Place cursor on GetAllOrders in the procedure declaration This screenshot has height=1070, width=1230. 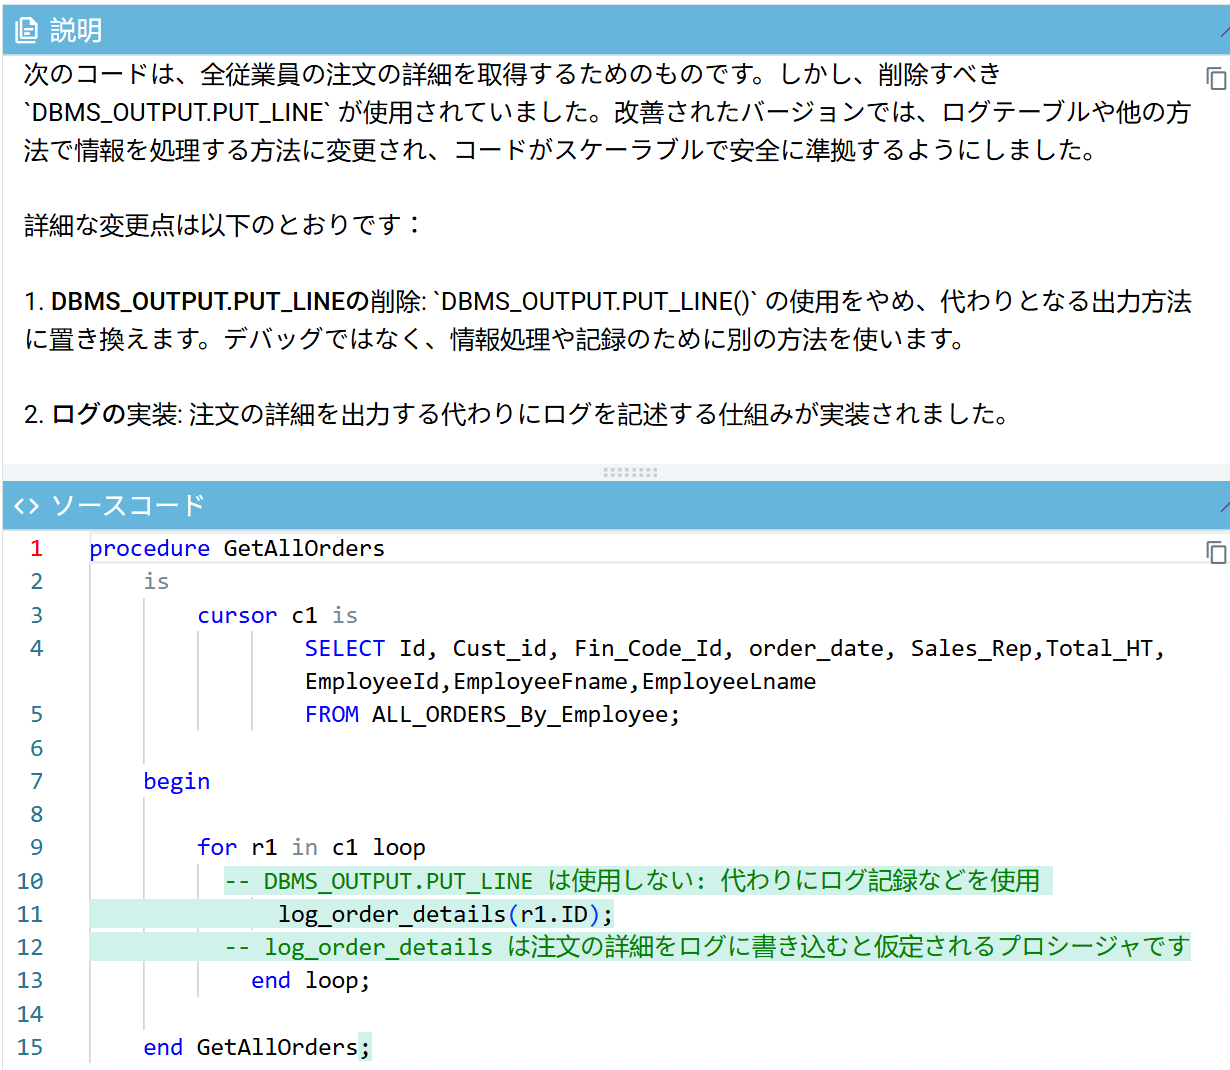[304, 548]
